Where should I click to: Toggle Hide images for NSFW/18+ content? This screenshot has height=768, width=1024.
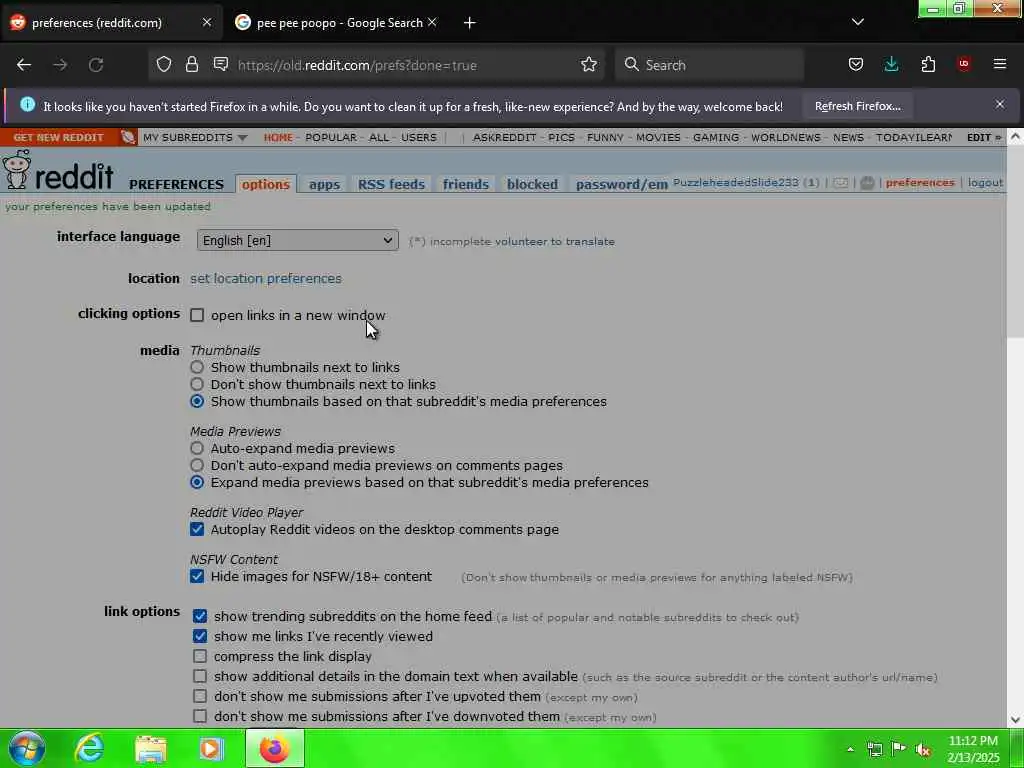[x=197, y=576]
